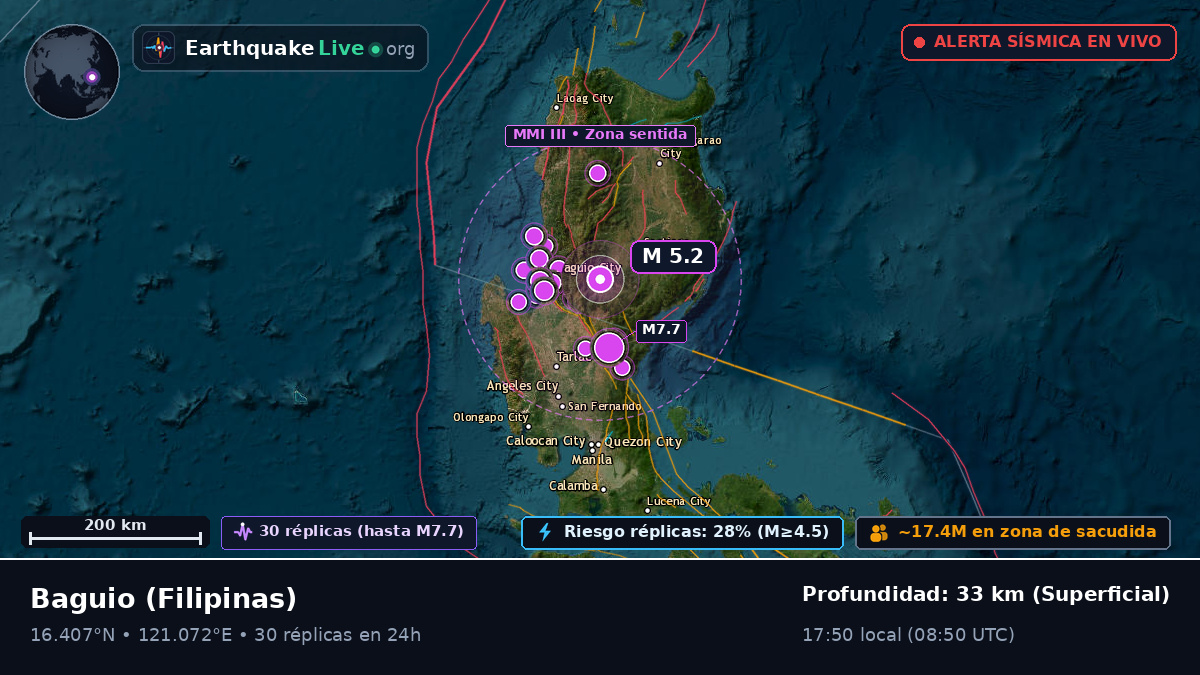Click the Manila map label
This screenshot has width=1200, height=675.
pyautogui.click(x=592, y=460)
